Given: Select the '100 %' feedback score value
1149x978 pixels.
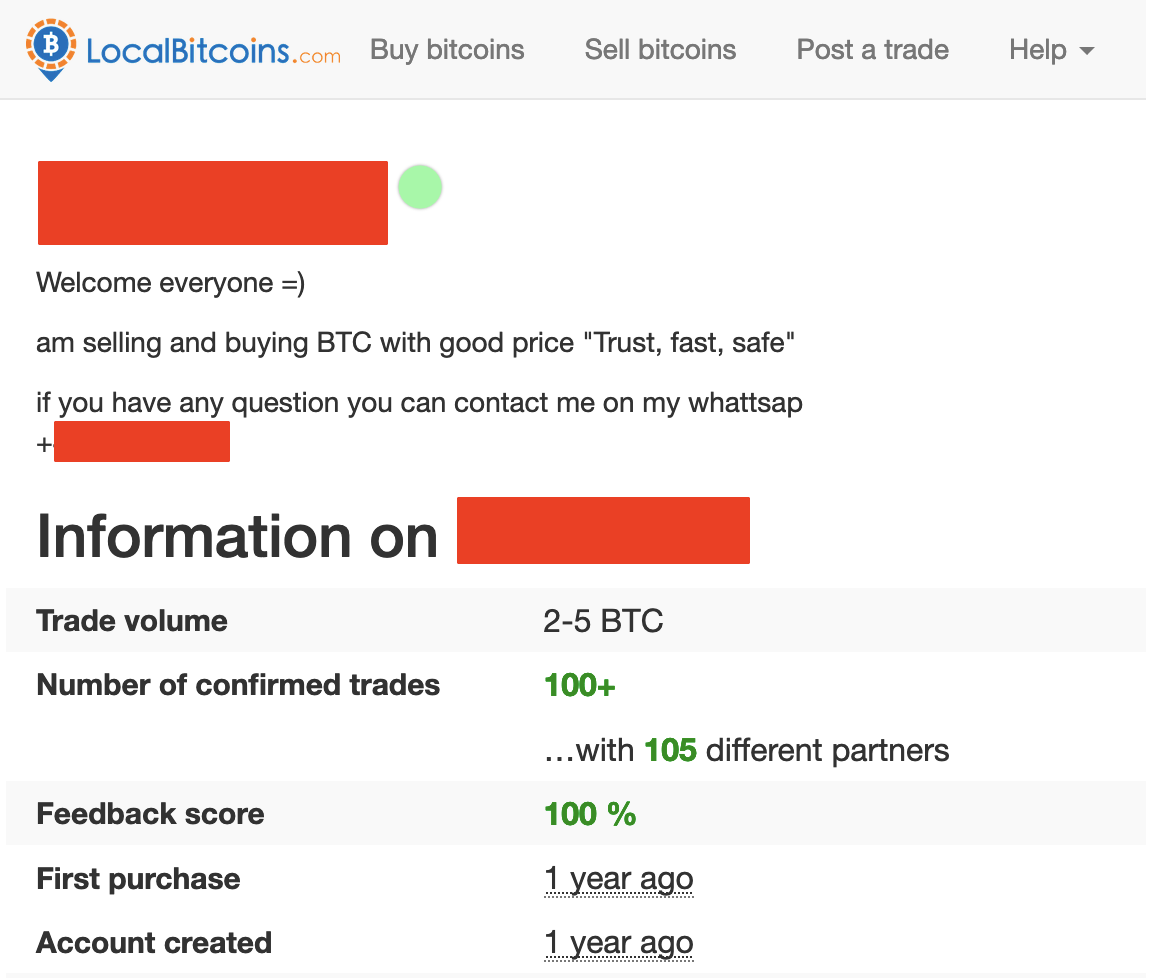Looking at the screenshot, I should tap(590, 815).
